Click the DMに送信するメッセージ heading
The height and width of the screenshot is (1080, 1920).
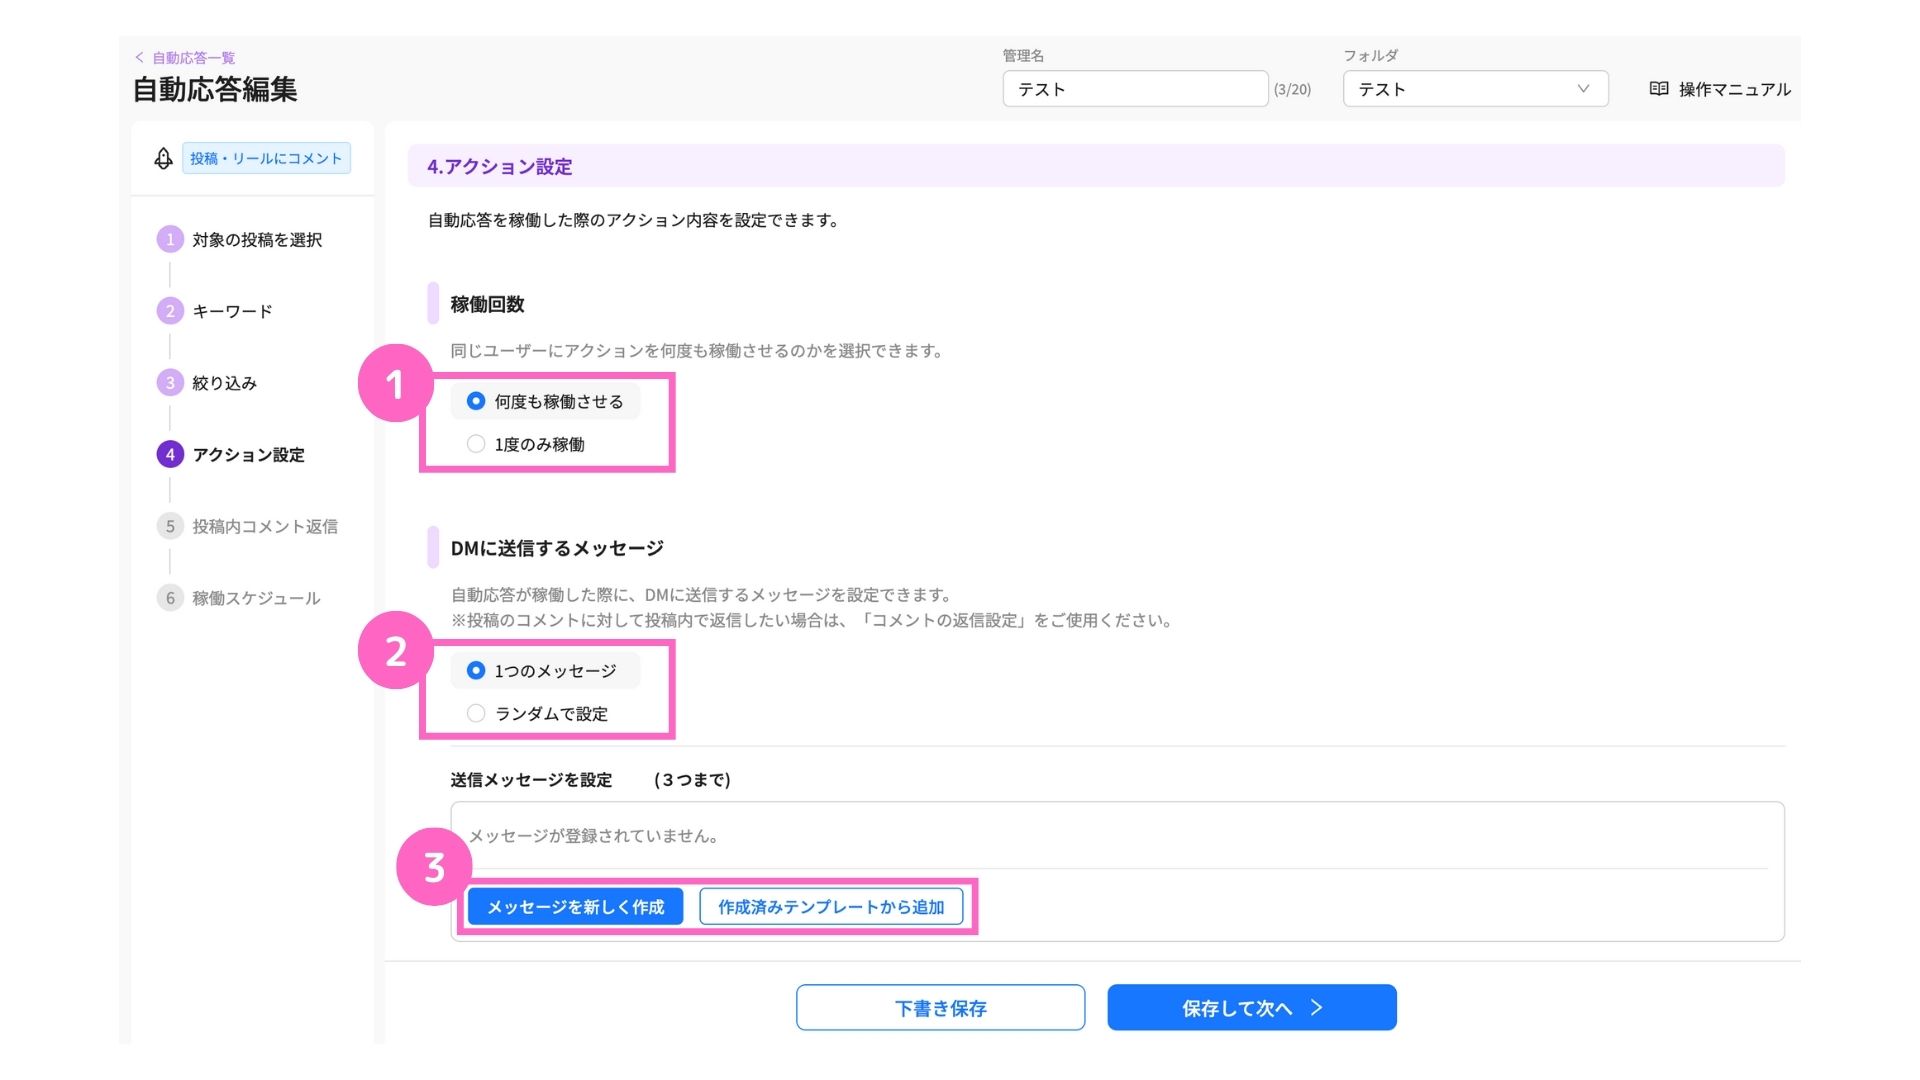coord(557,548)
